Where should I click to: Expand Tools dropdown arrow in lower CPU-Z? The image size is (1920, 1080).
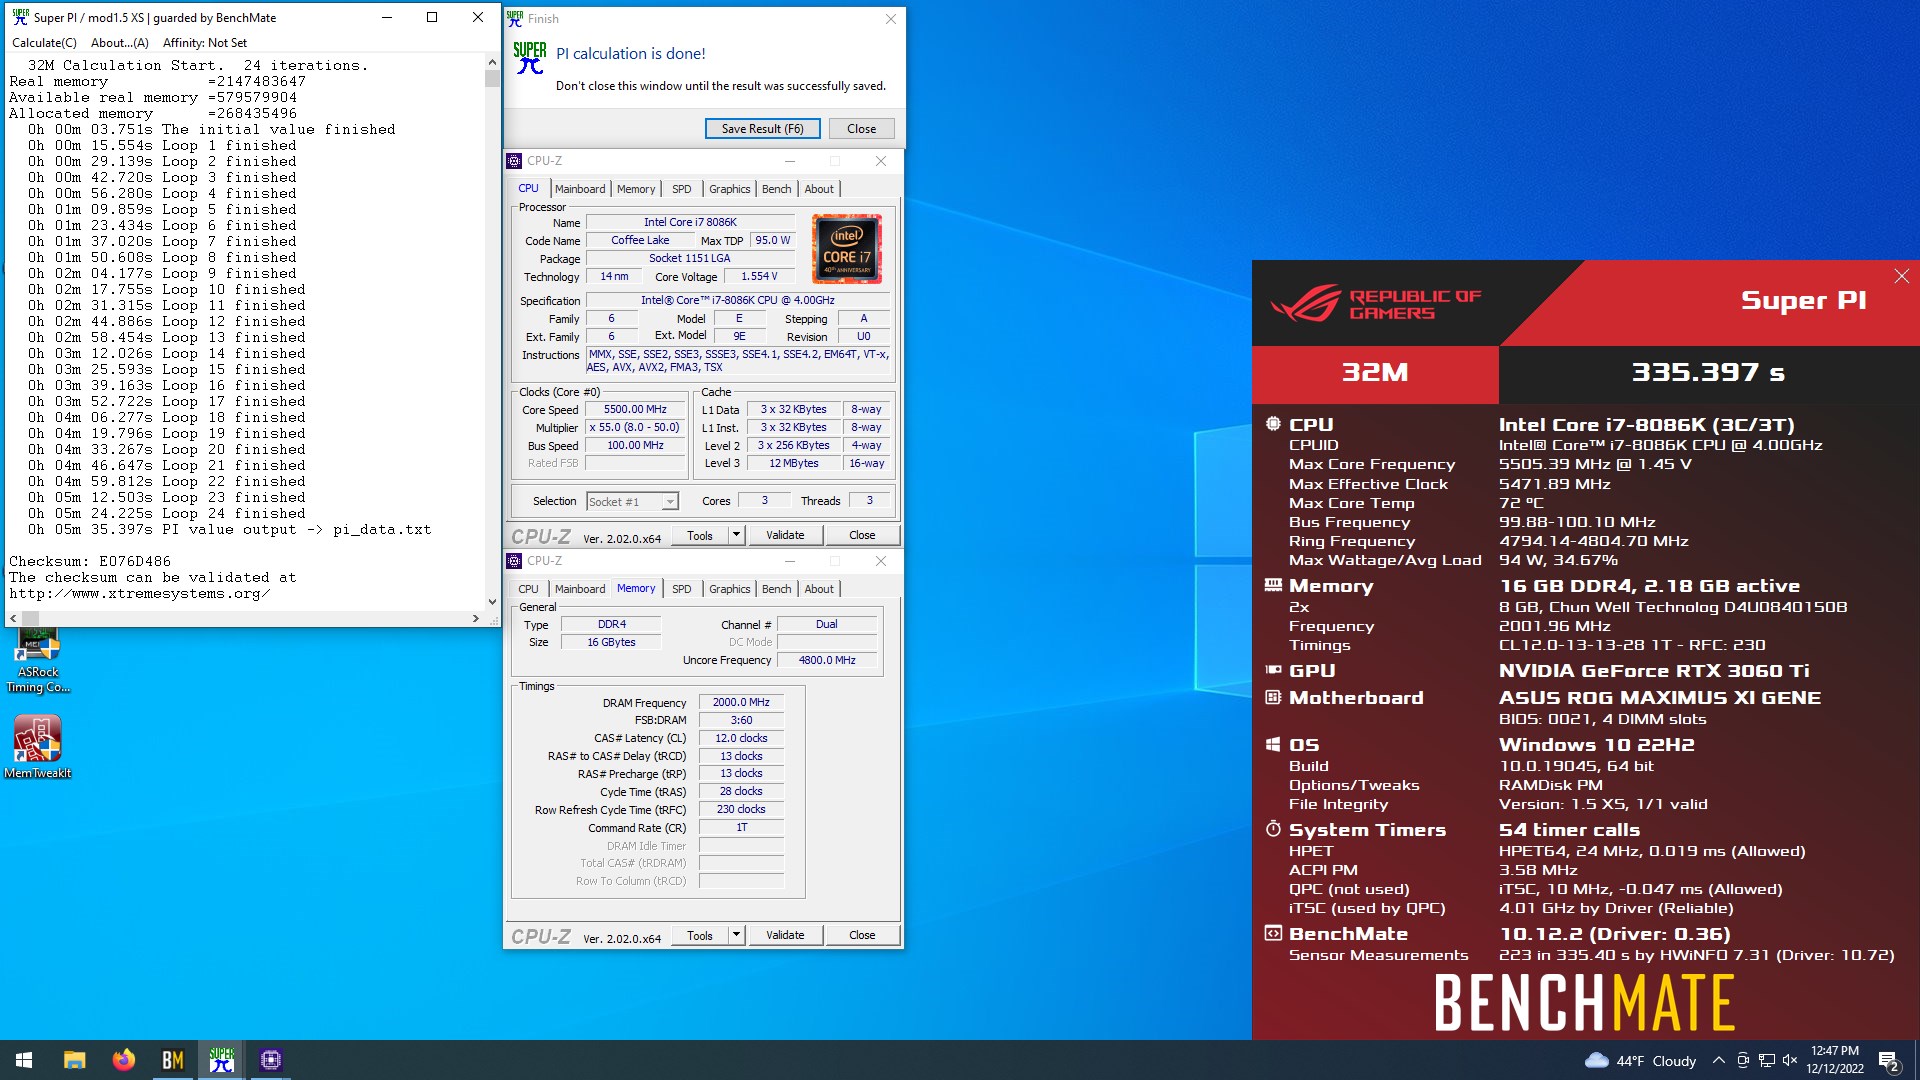point(737,936)
